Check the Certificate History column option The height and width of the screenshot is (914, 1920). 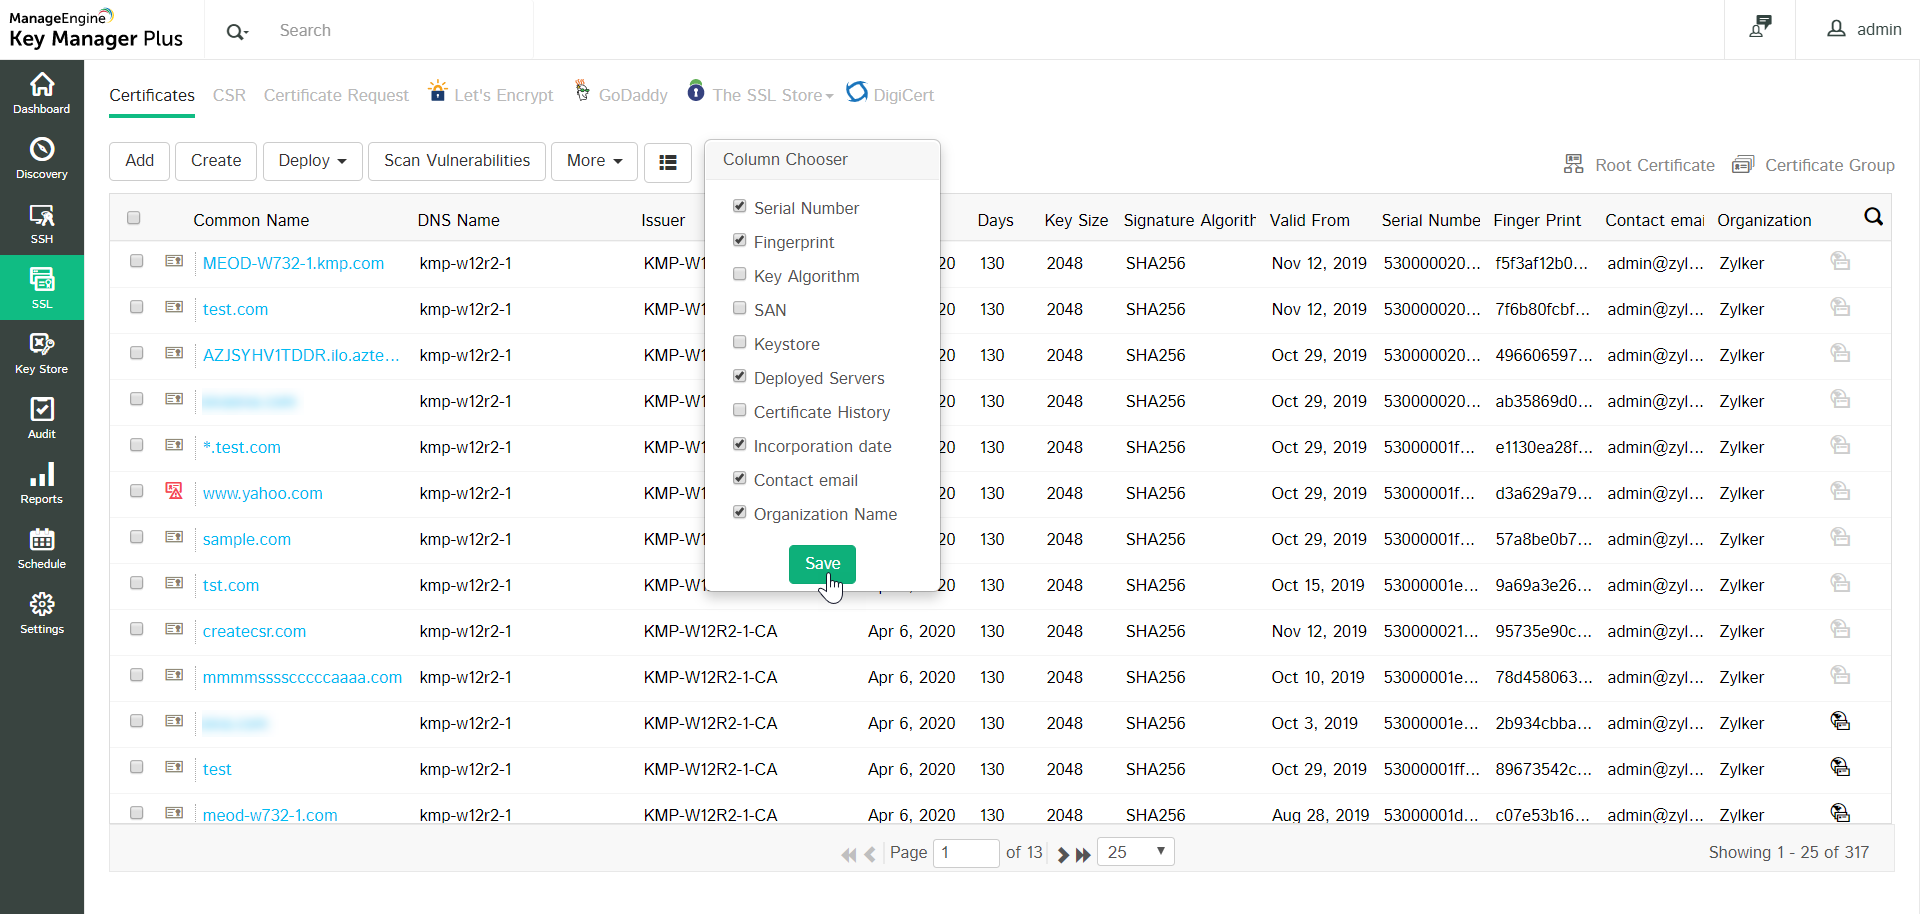(x=740, y=410)
